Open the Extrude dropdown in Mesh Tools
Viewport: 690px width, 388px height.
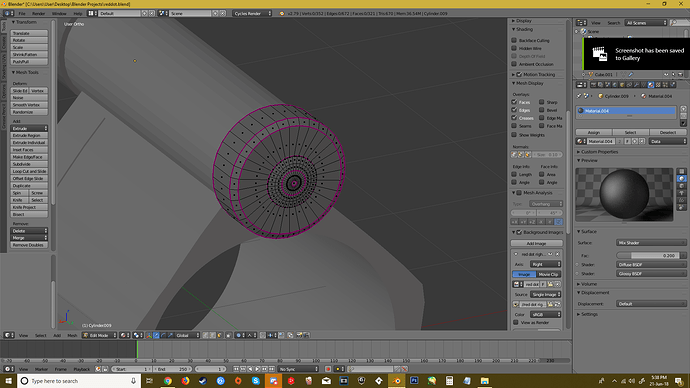(29, 128)
